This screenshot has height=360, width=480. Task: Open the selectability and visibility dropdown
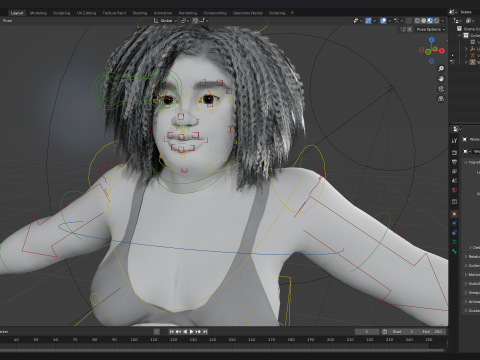pyautogui.click(x=357, y=21)
